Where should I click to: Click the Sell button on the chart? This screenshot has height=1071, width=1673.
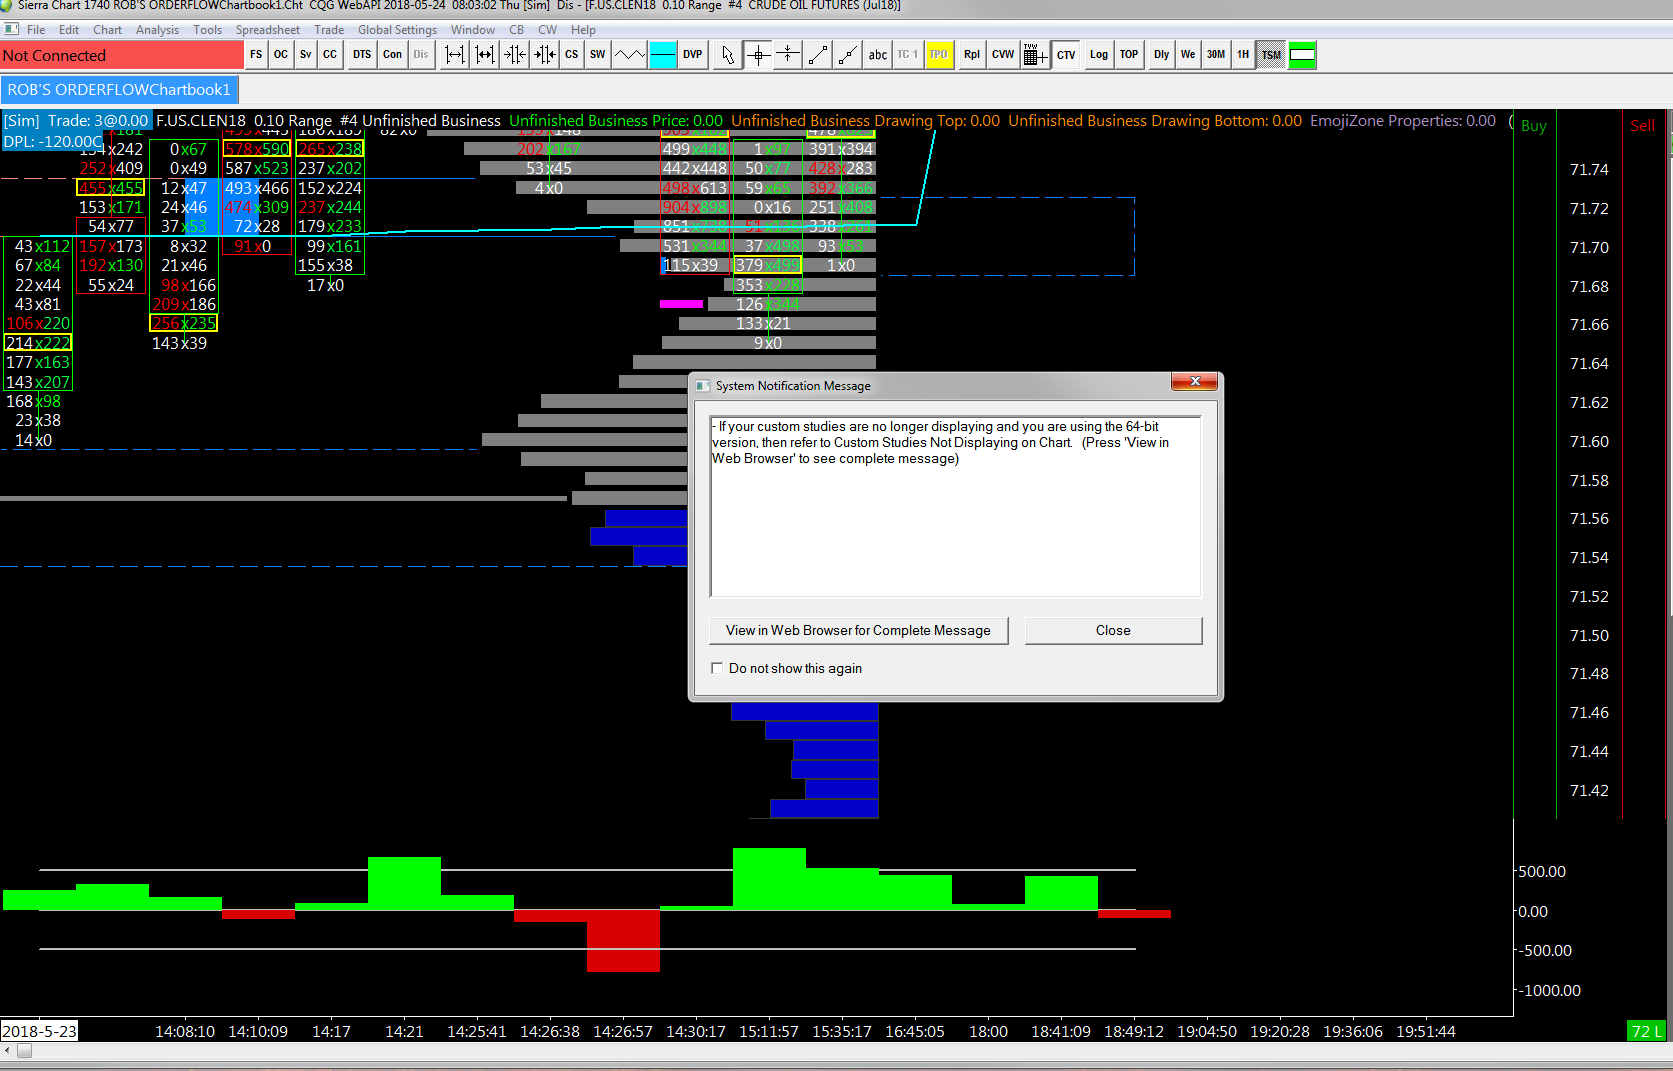1642,126
